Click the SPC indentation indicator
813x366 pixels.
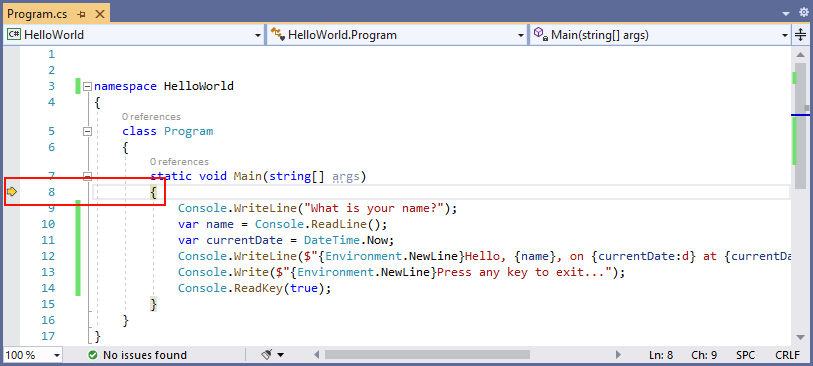click(x=746, y=355)
